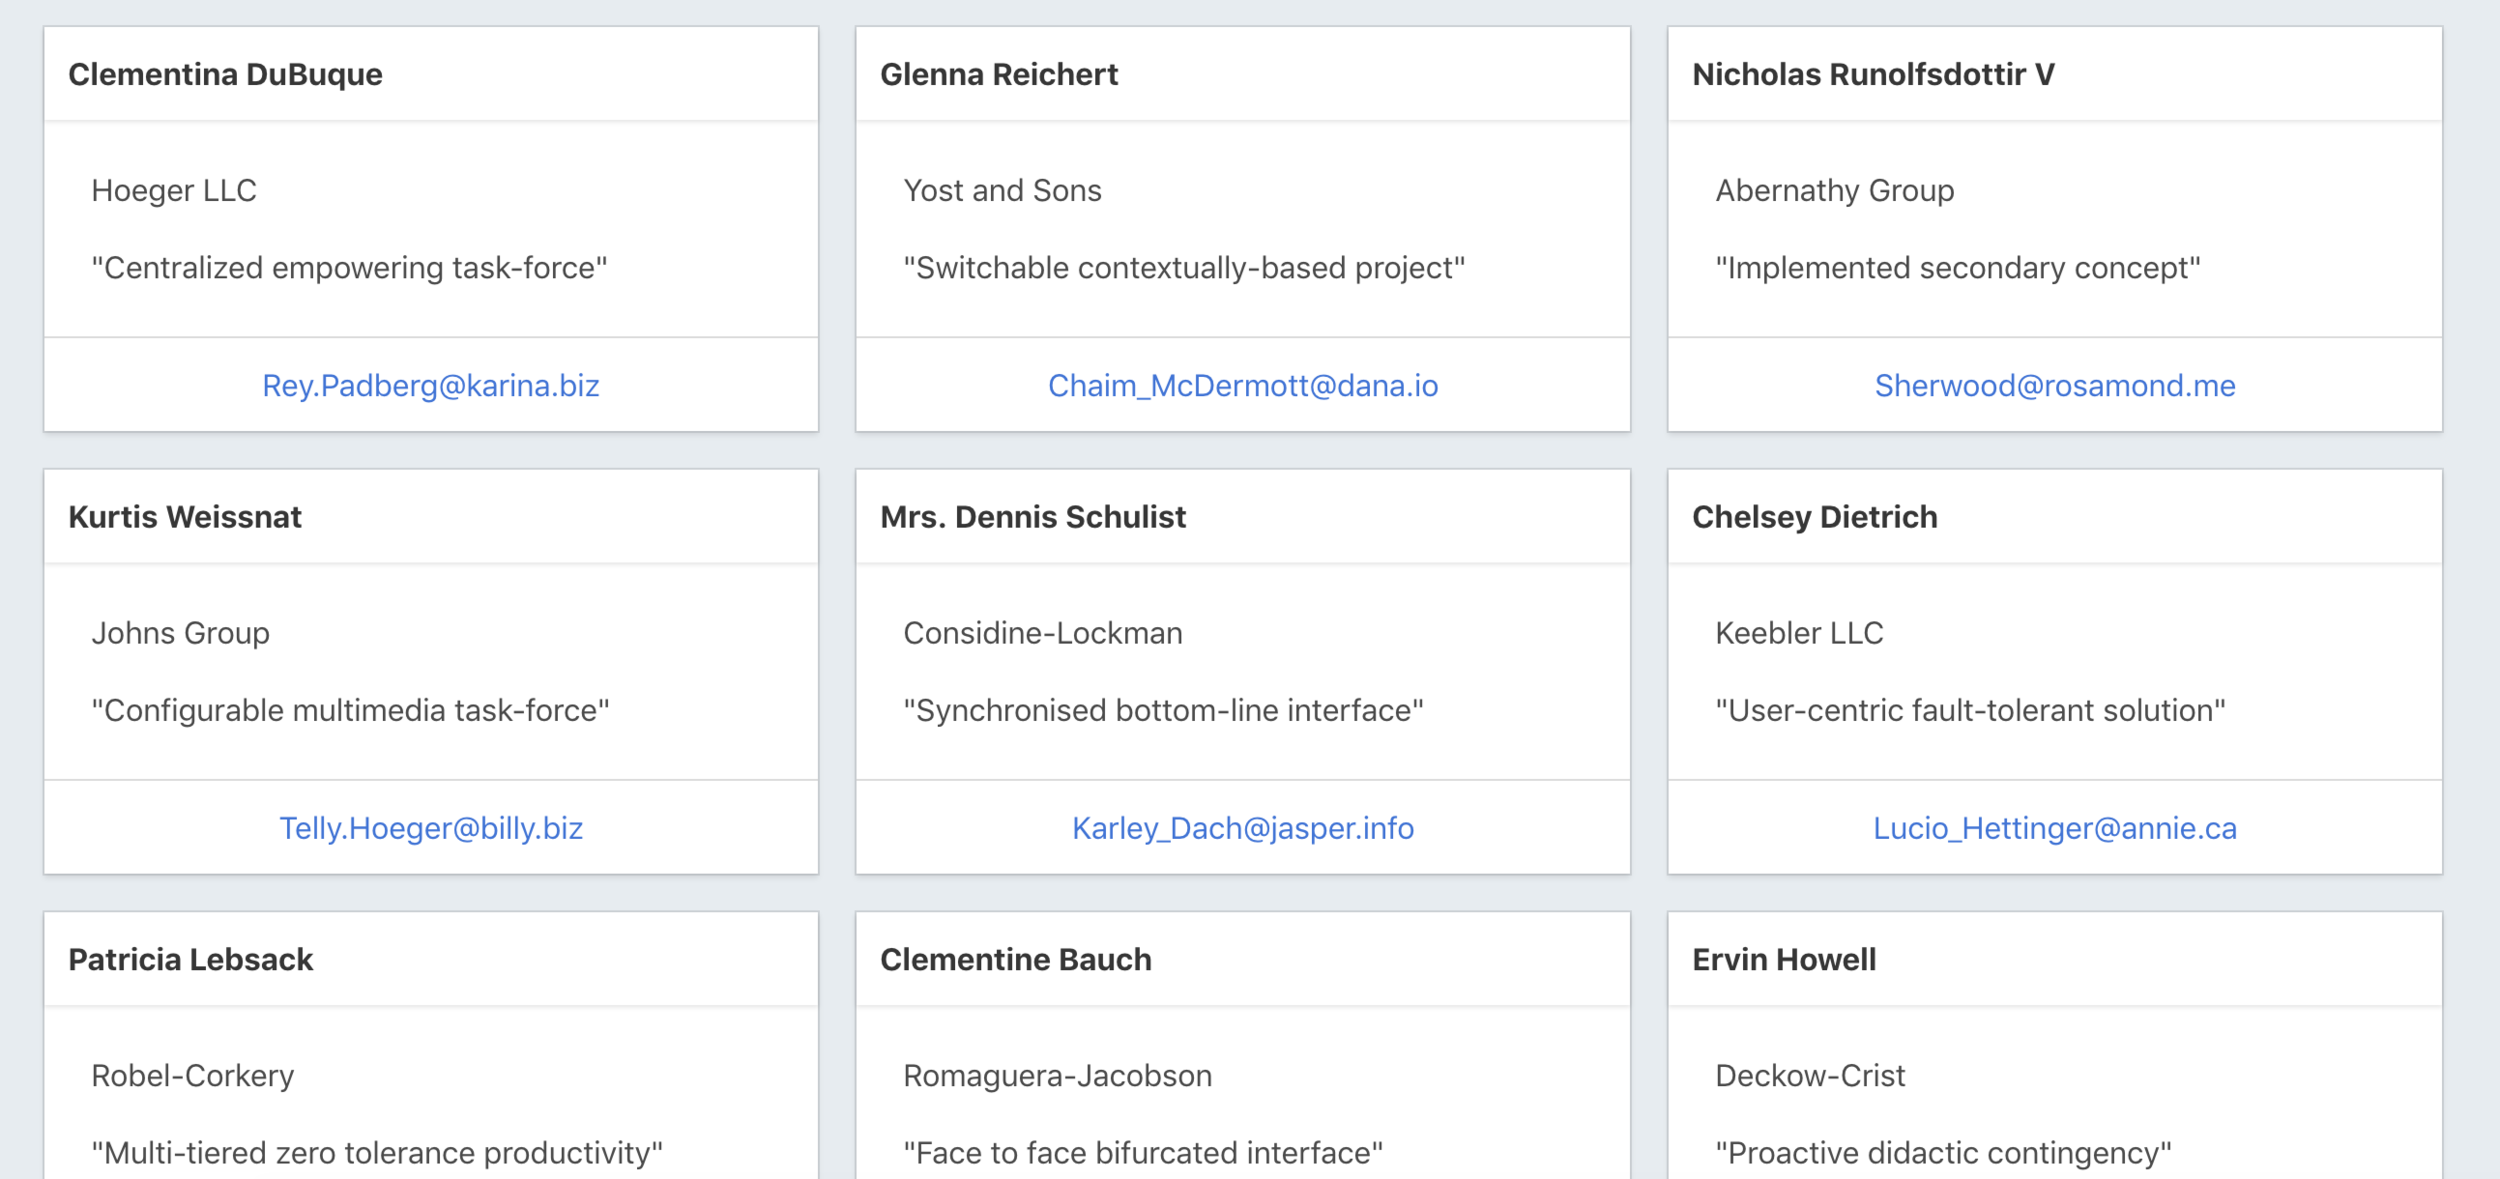Open the Sherwood@rosamond.me email link
Viewport: 2500px width, 1179px height.
click(x=2055, y=386)
